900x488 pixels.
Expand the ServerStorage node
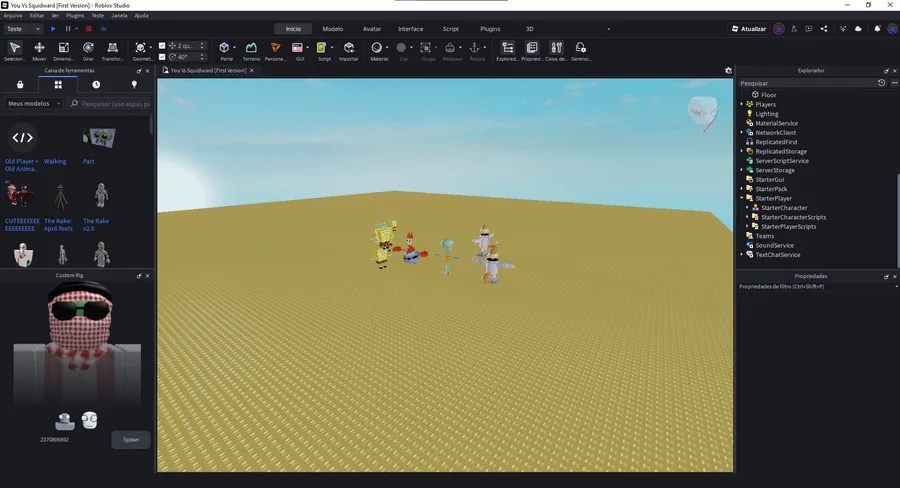(x=742, y=170)
